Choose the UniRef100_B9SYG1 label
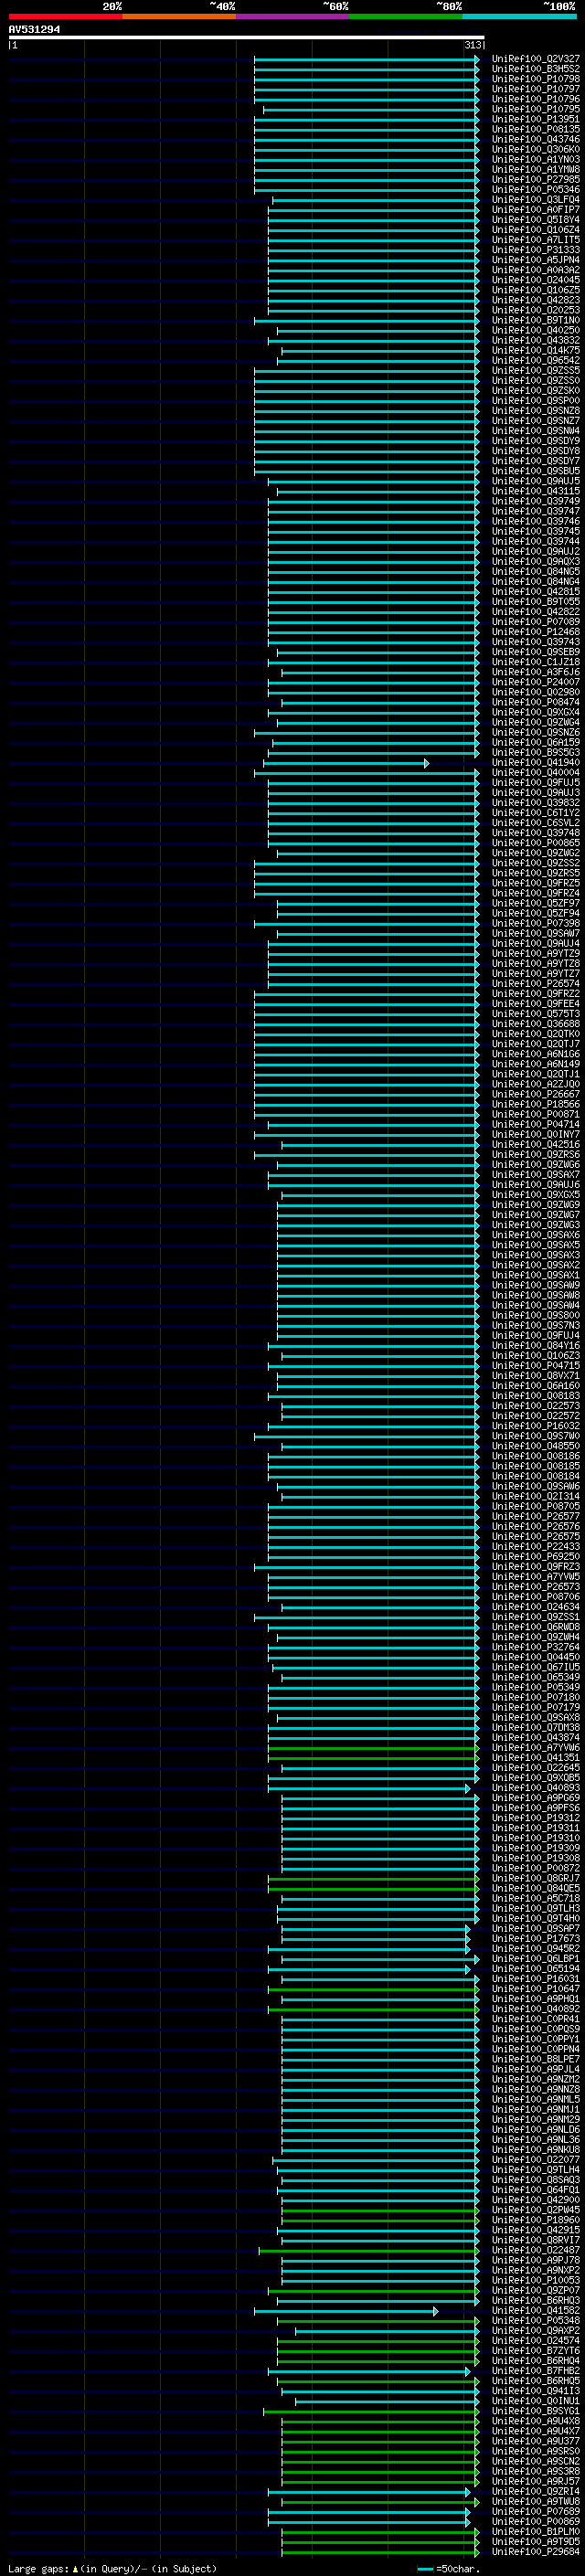The image size is (585, 2576). (536, 2410)
